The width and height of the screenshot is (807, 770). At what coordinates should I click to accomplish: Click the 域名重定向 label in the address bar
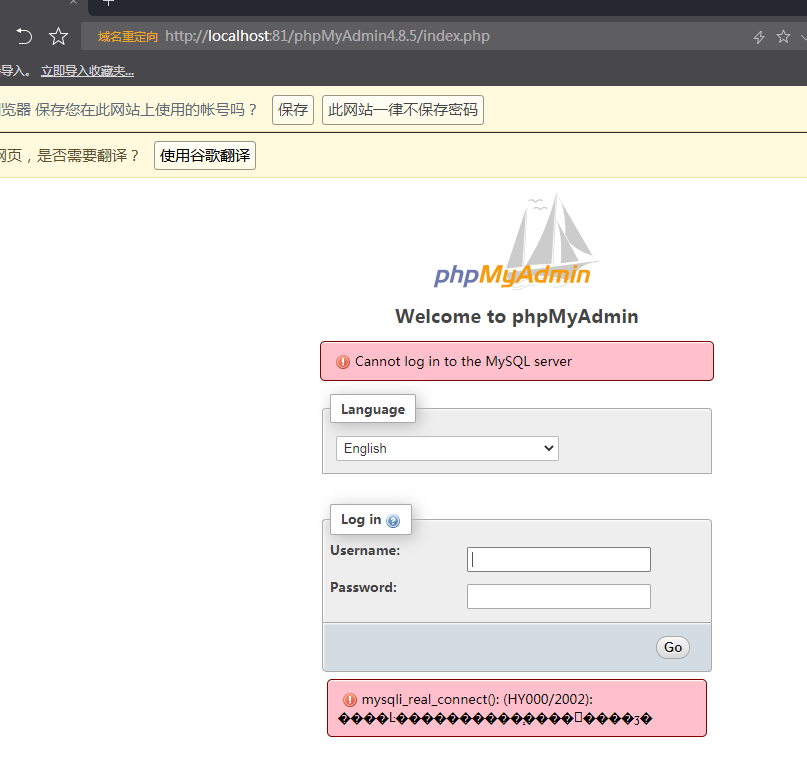click(x=128, y=37)
